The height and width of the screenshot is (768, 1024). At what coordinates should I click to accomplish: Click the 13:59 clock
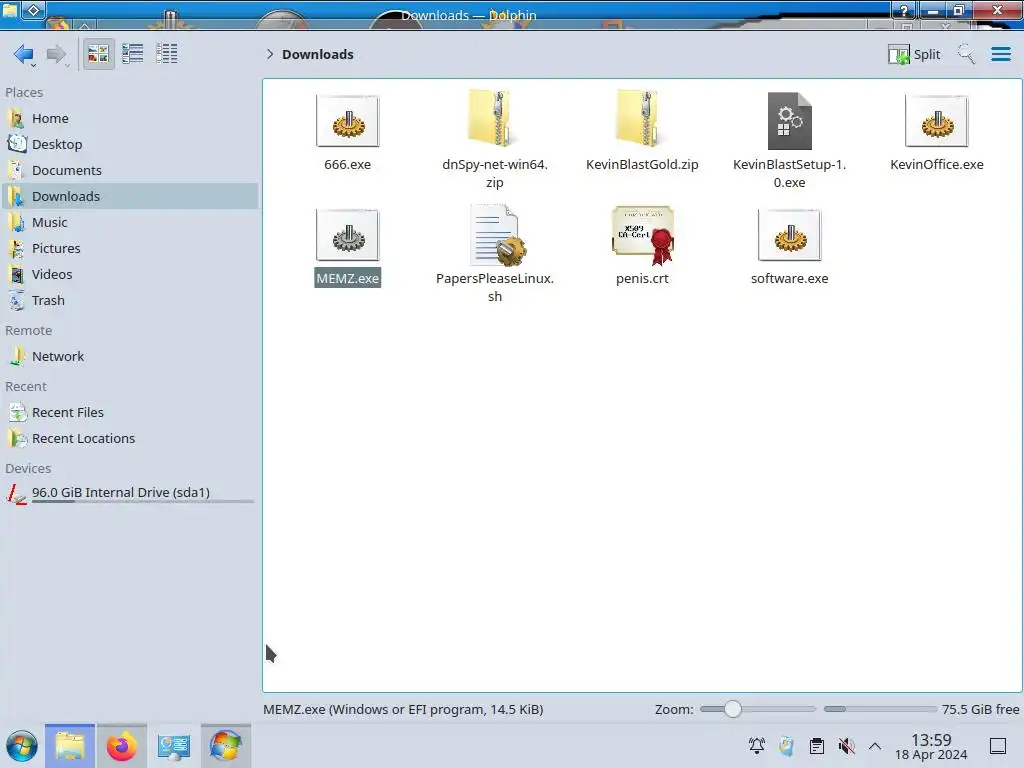pyautogui.click(x=931, y=740)
